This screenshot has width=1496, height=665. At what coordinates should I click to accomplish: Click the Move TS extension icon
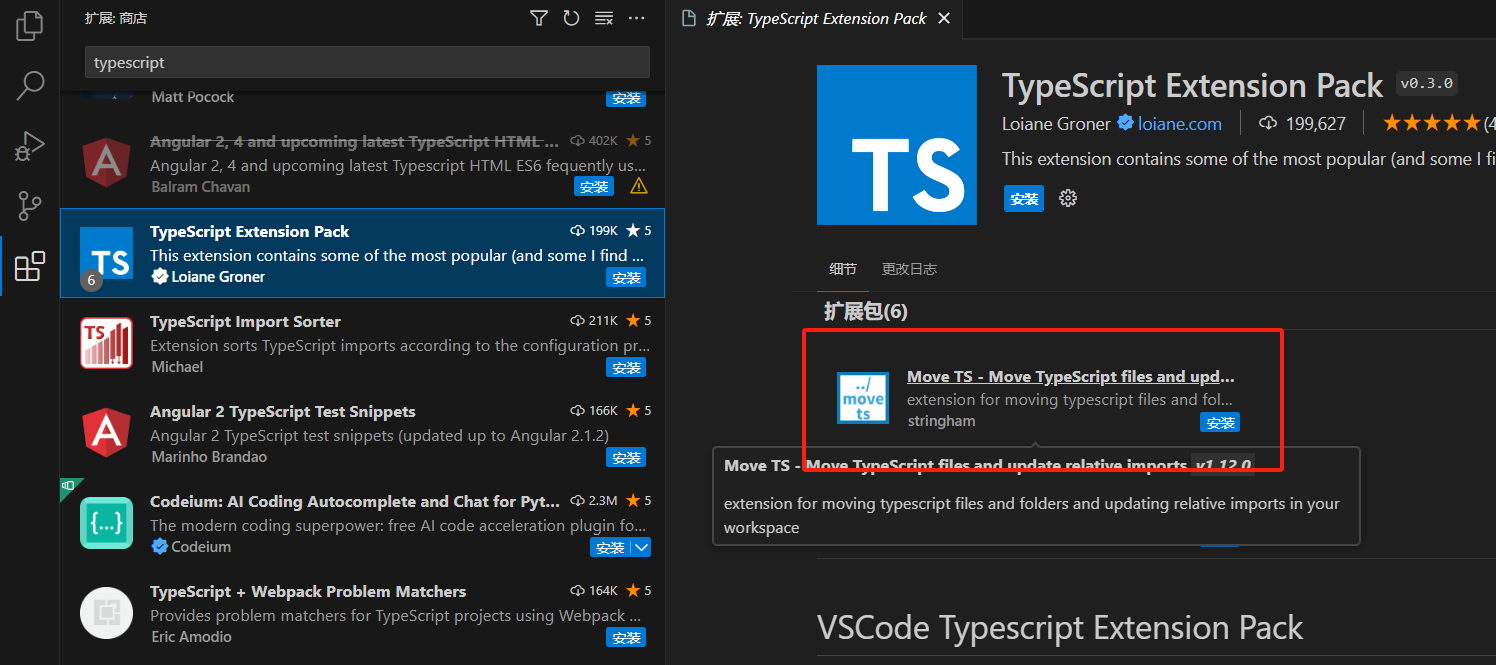[x=863, y=398]
